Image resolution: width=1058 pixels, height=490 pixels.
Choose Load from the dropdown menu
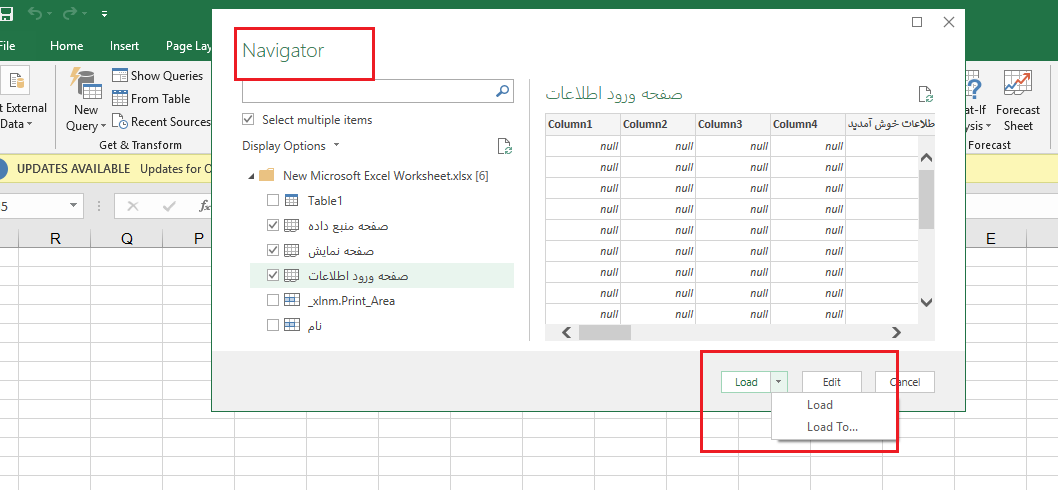tap(820, 405)
